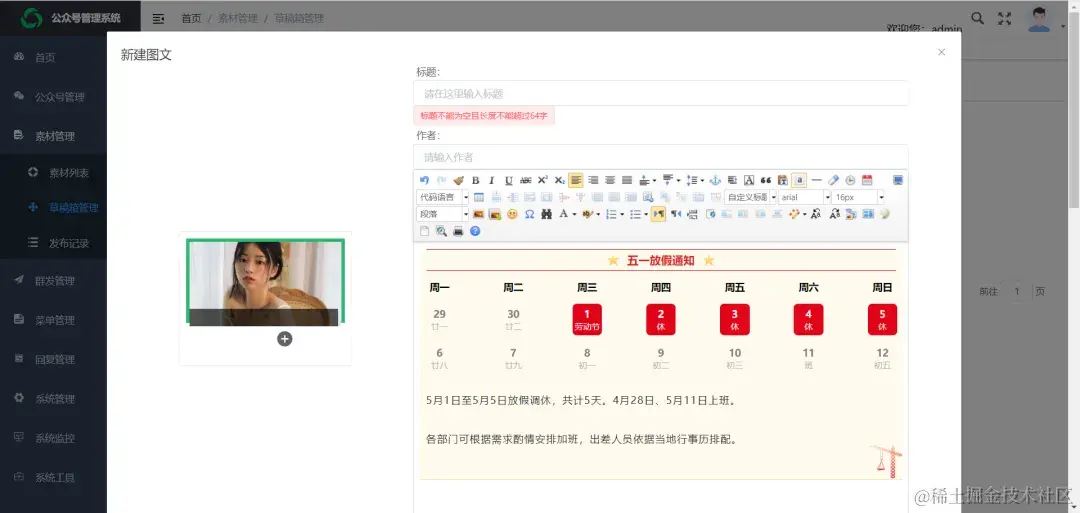Viewport: 1080px width, 513px height.
Task: Open the admin avatar menu
Action: point(1039,19)
